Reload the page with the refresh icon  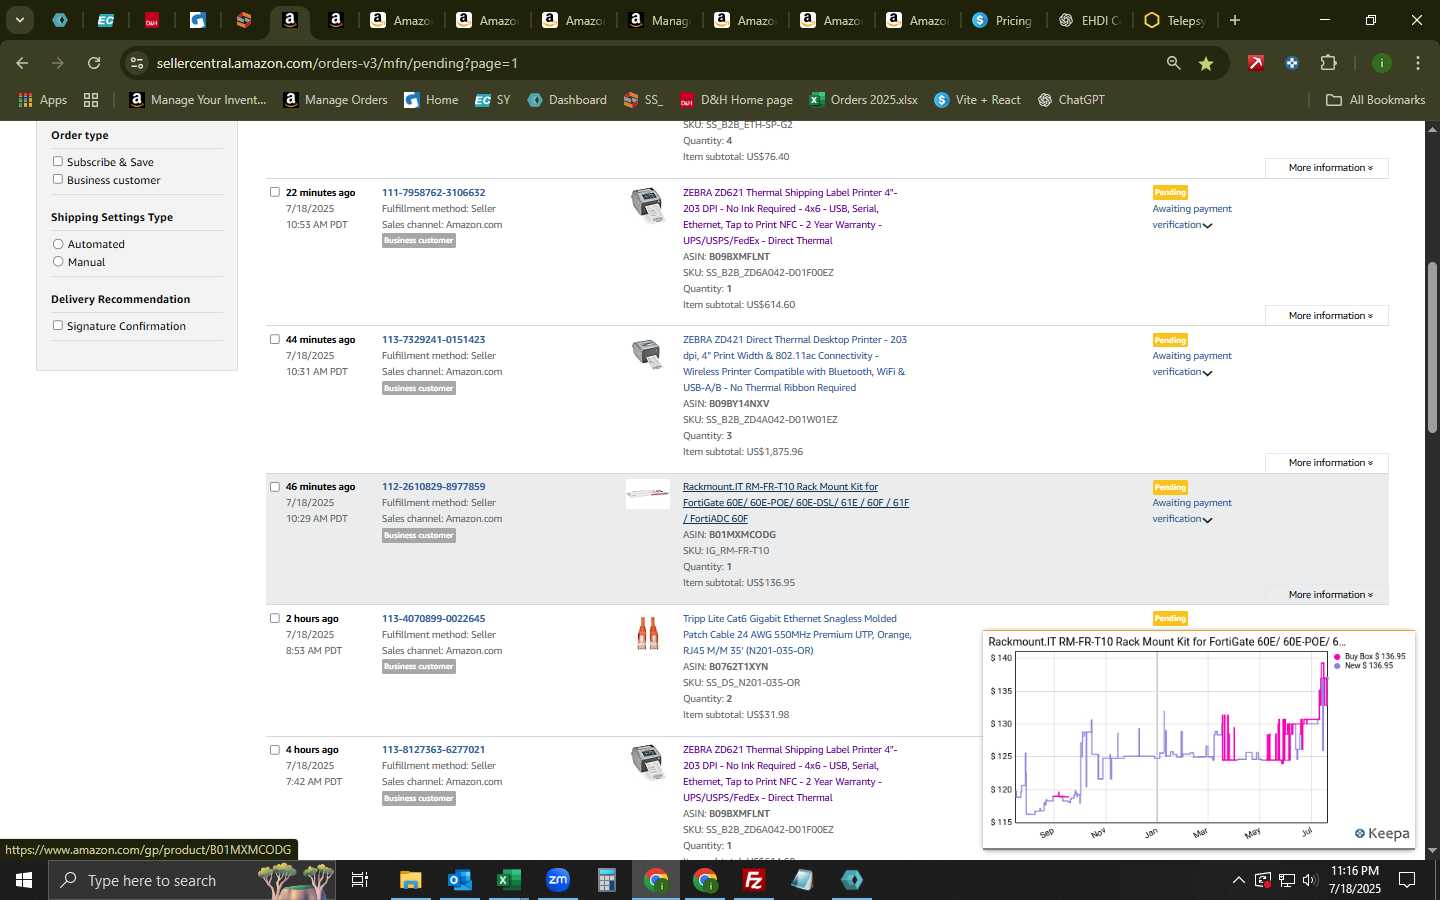click(x=94, y=63)
